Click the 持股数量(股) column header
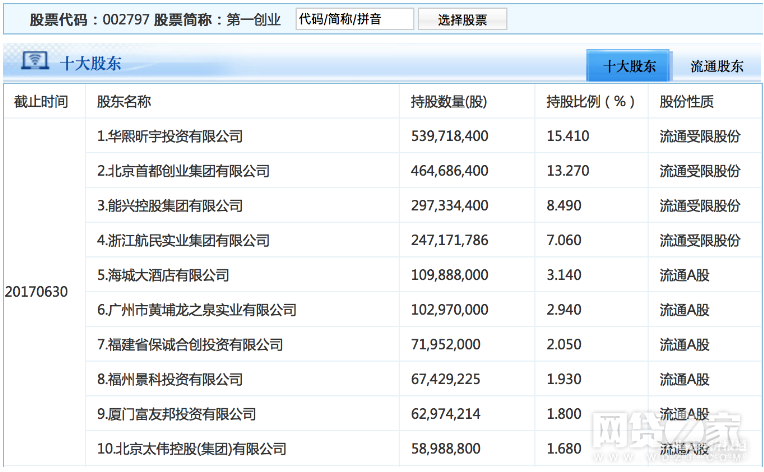 [449, 102]
